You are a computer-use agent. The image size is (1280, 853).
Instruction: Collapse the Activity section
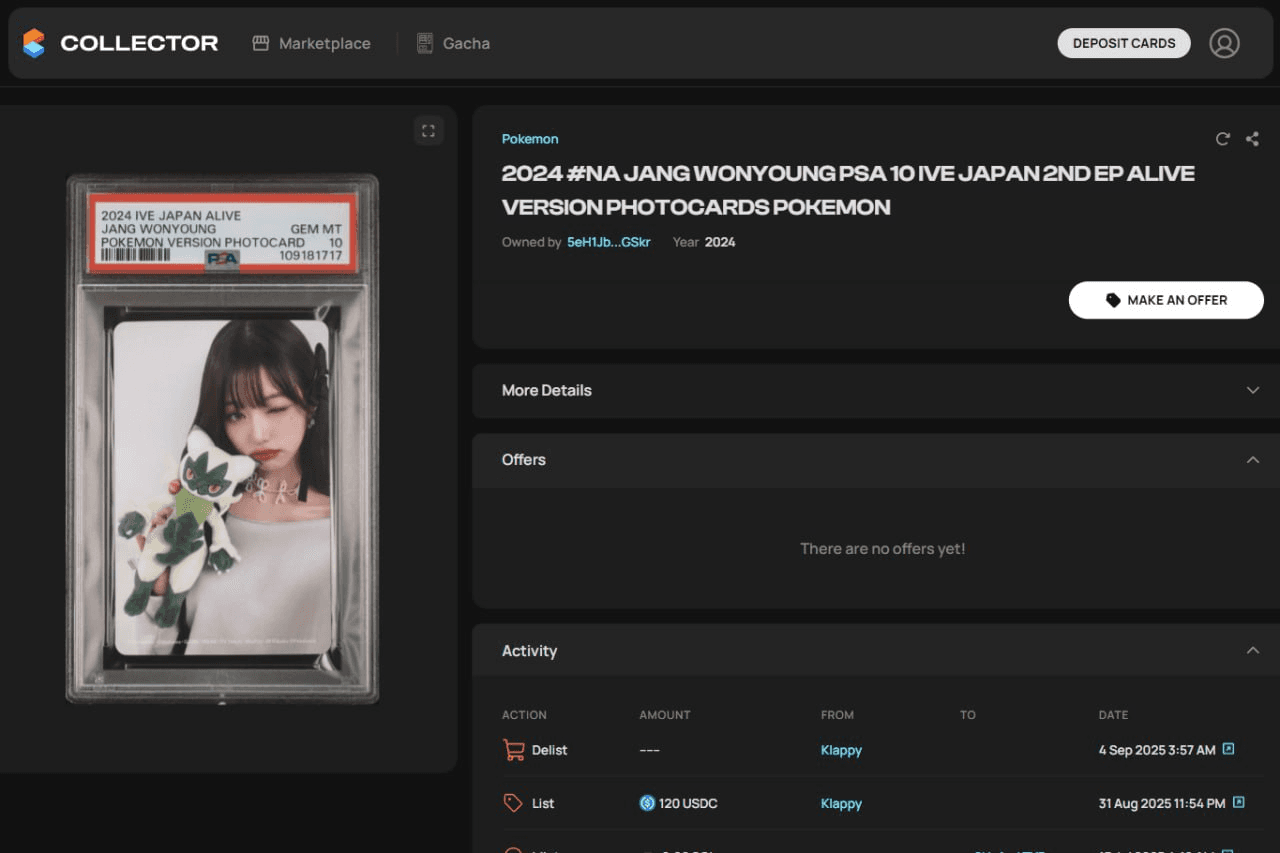point(876,651)
